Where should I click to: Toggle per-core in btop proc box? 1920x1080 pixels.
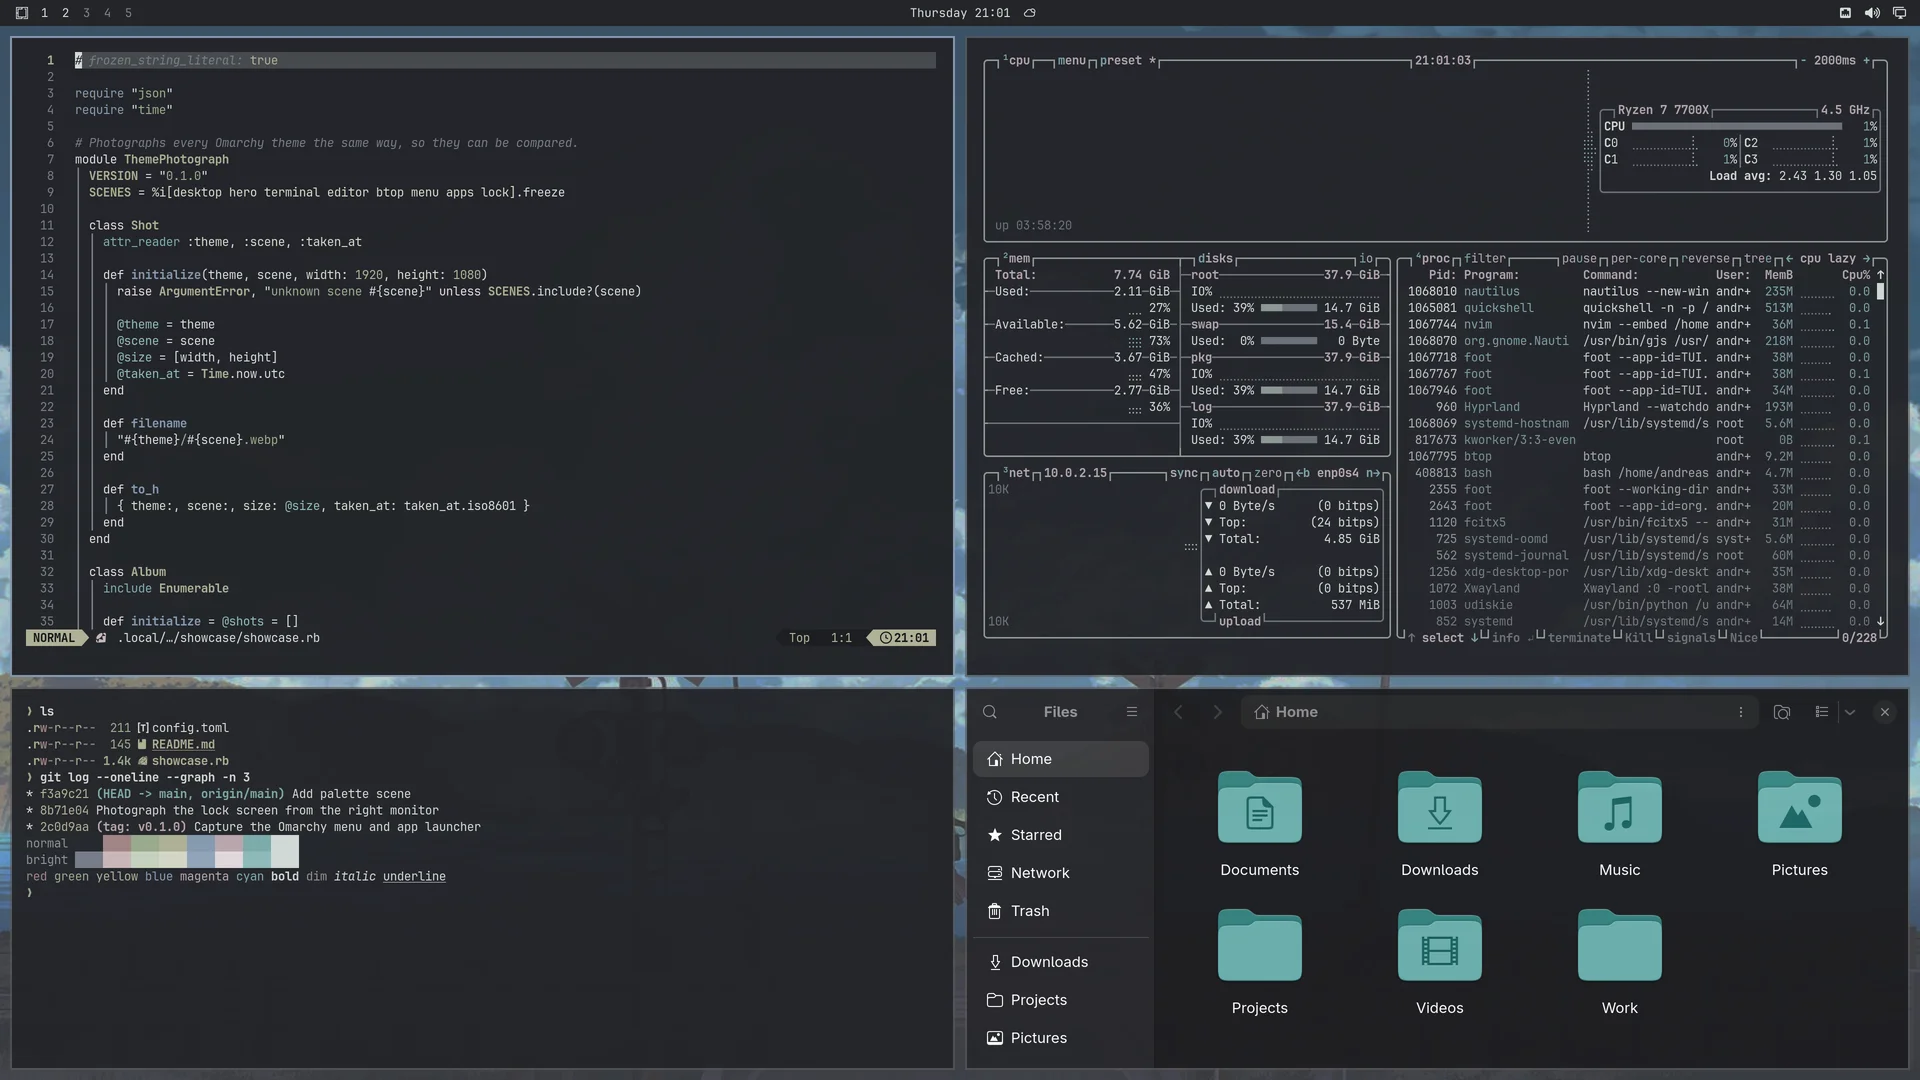(1638, 259)
